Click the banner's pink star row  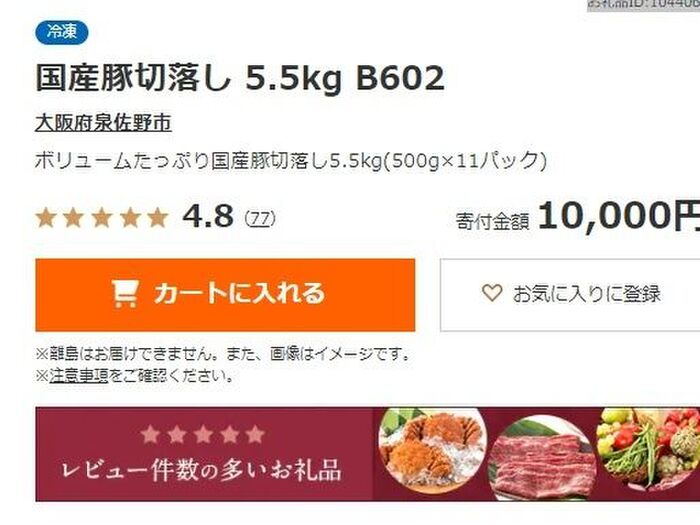coord(202,434)
